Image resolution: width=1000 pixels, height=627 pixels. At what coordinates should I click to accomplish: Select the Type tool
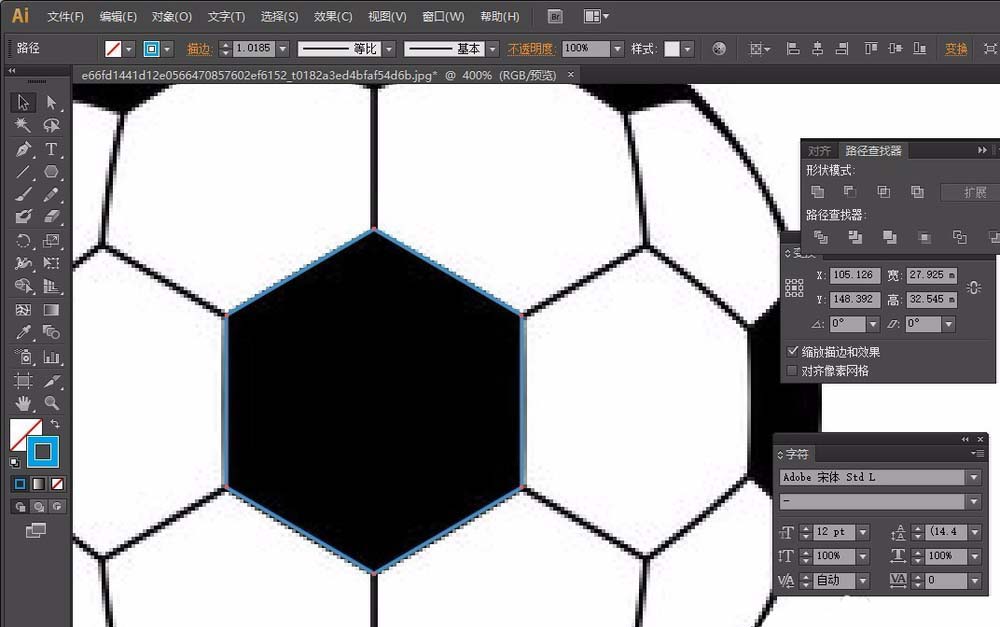(51, 149)
